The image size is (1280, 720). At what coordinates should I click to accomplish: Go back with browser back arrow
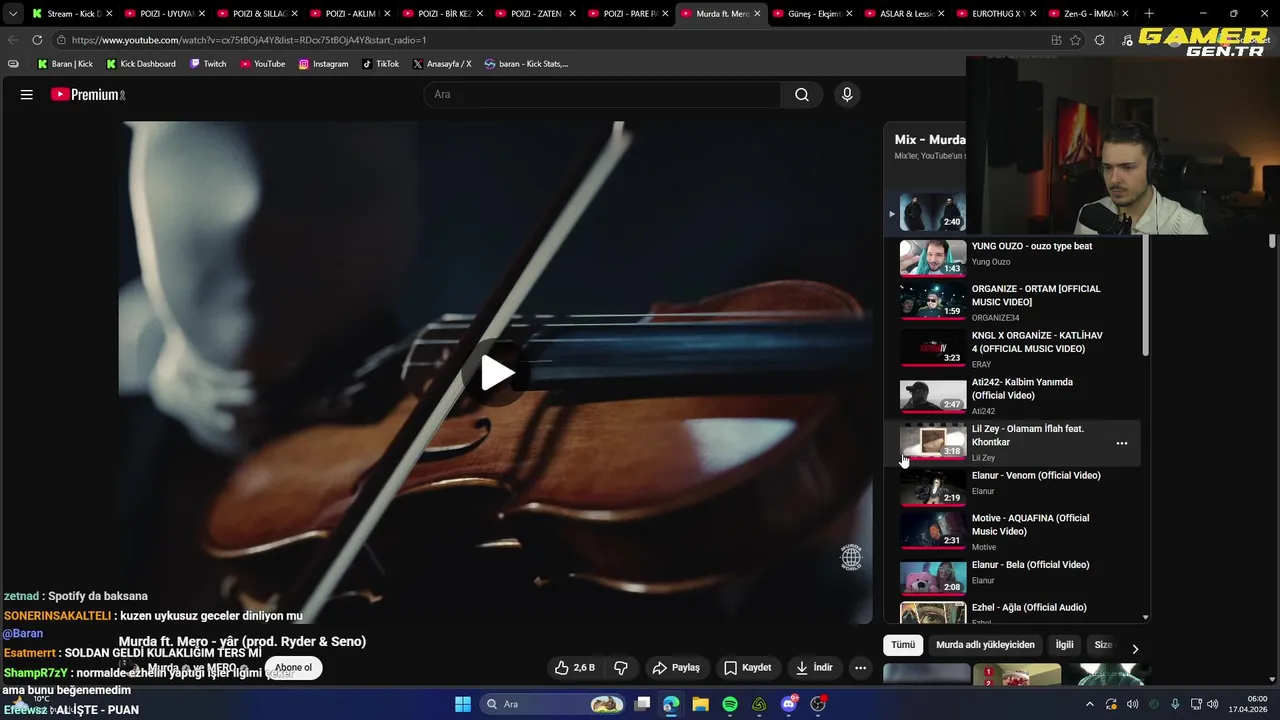pos(13,40)
